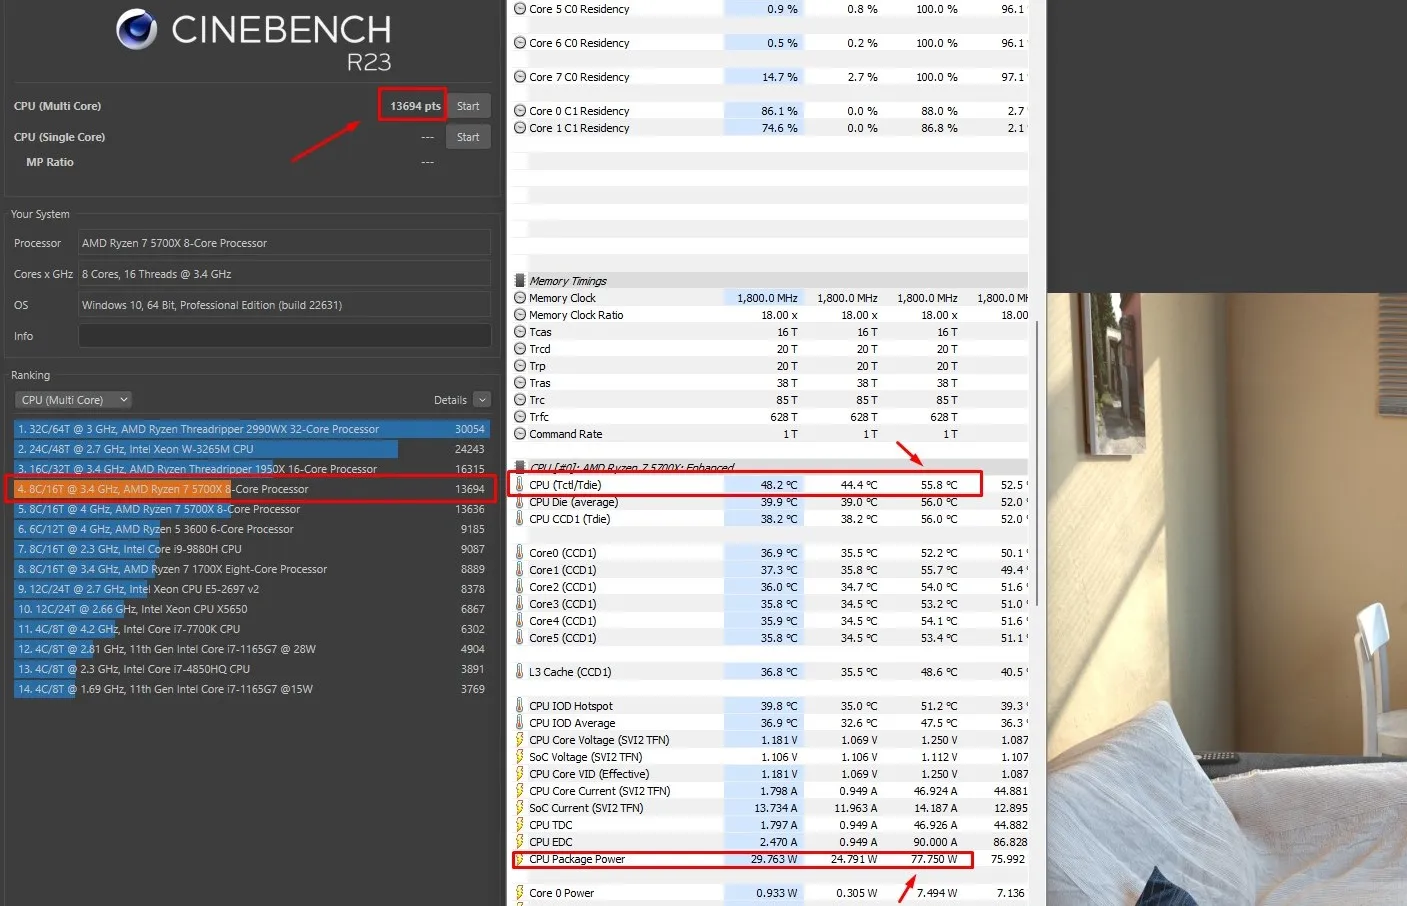Screen dimensions: 1407x906
Task: Select the Ryzen 7 1700X ranking row
Action: (251, 569)
